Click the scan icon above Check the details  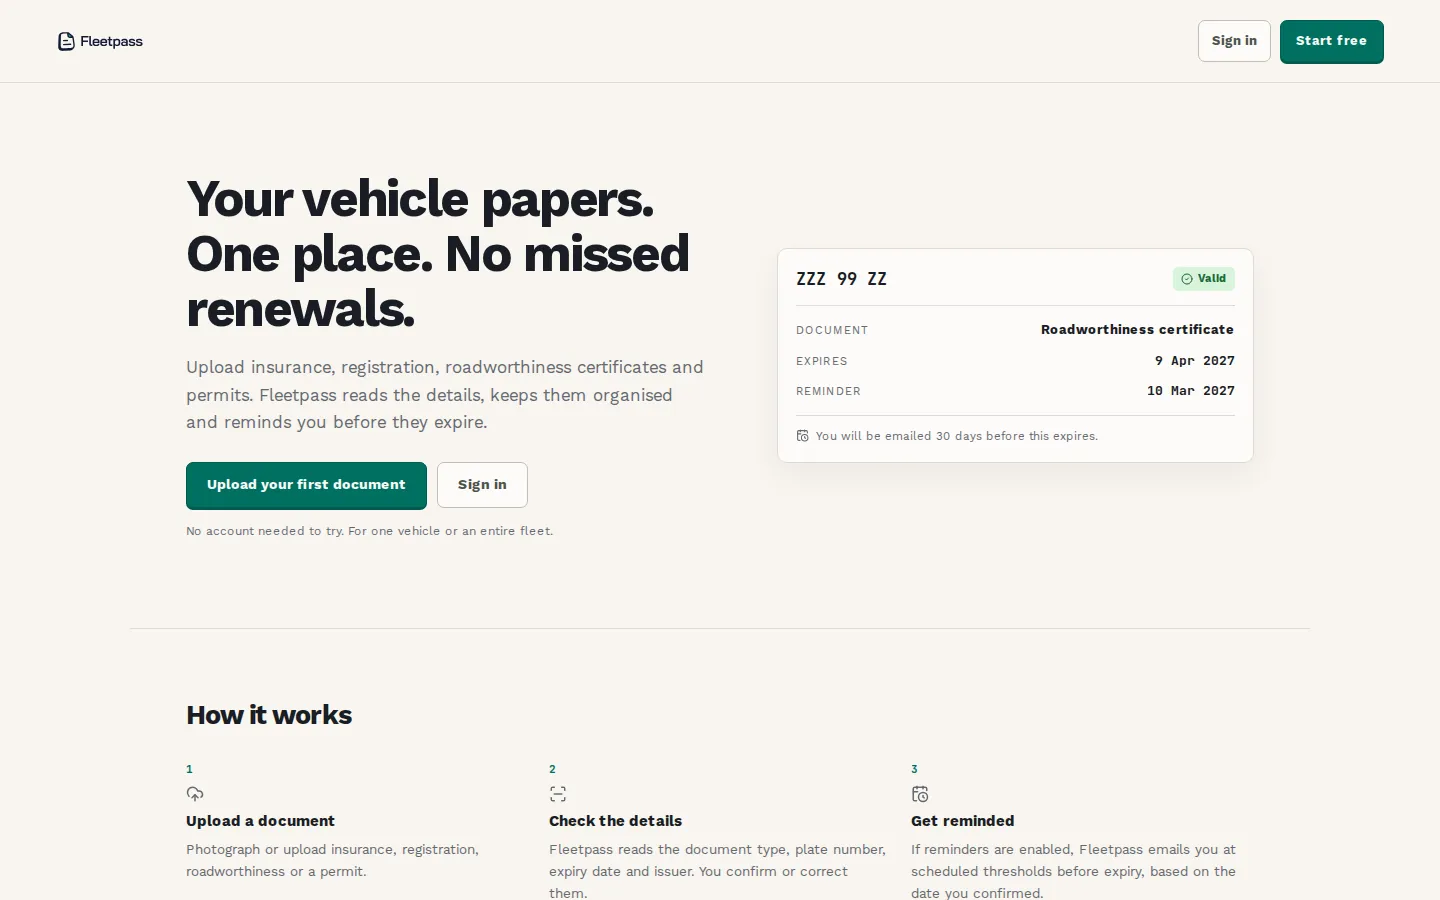558,794
